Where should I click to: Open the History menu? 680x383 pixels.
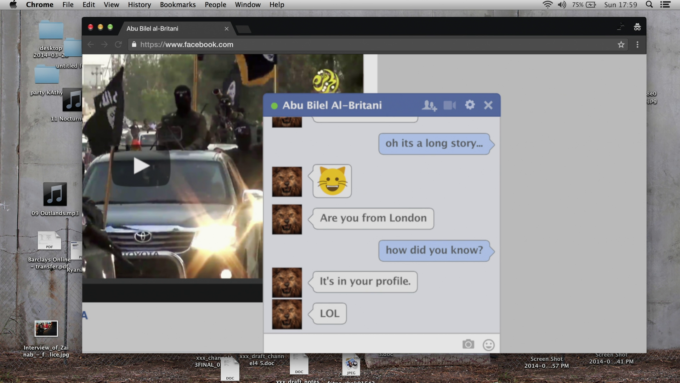[139, 5]
